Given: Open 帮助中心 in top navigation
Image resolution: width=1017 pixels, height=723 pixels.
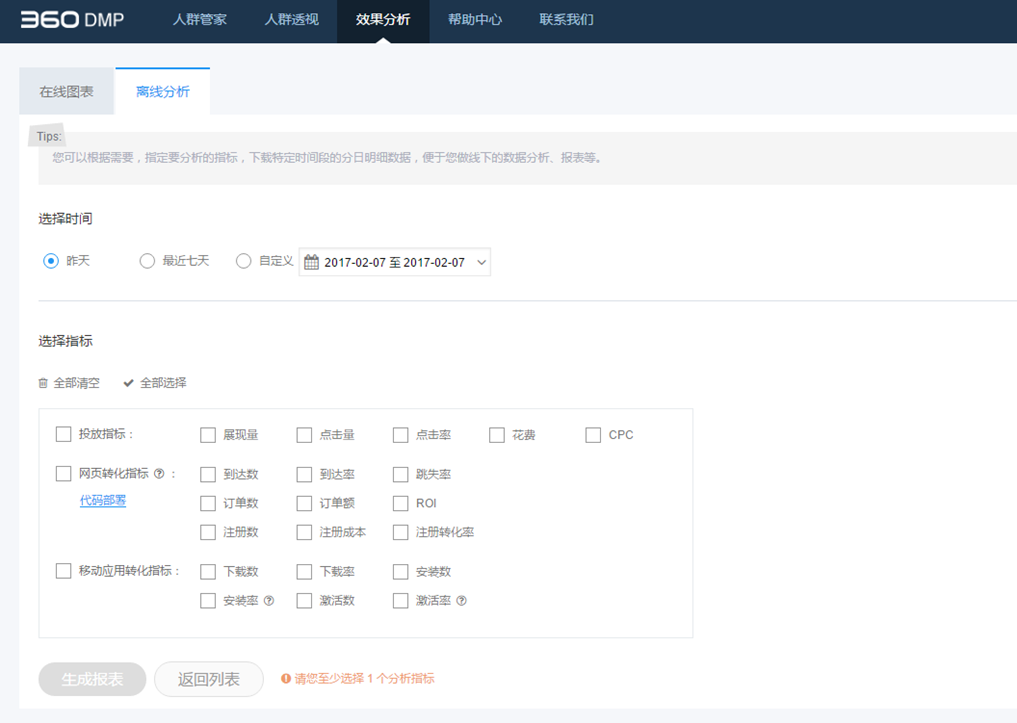Looking at the screenshot, I should pos(475,20).
